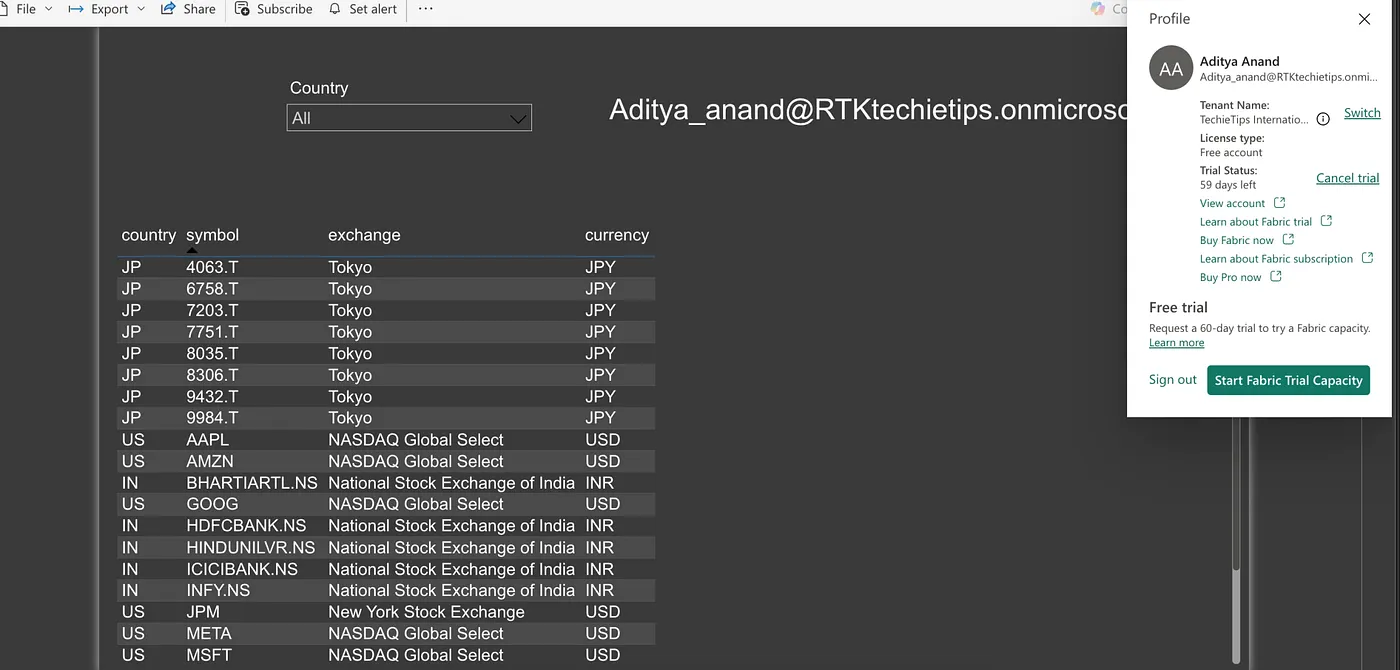Click Start Fabric Trial Capacity button
Image resolution: width=1400 pixels, height=670 pixels.
click(x=1288, y=380)
